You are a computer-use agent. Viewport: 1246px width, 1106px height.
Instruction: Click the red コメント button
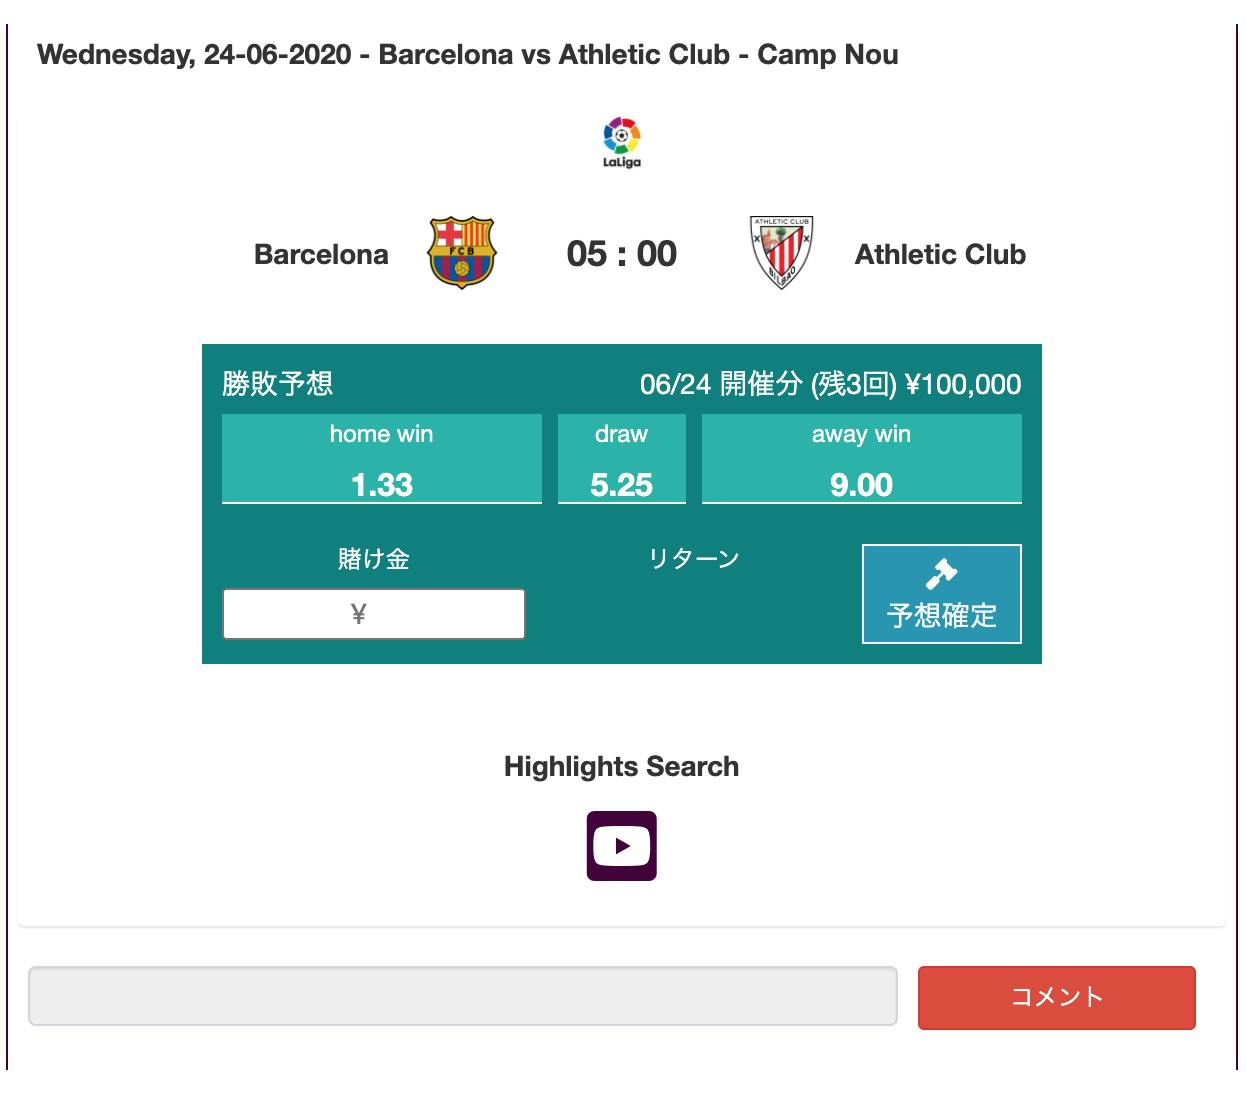[x=1056, y=997]
